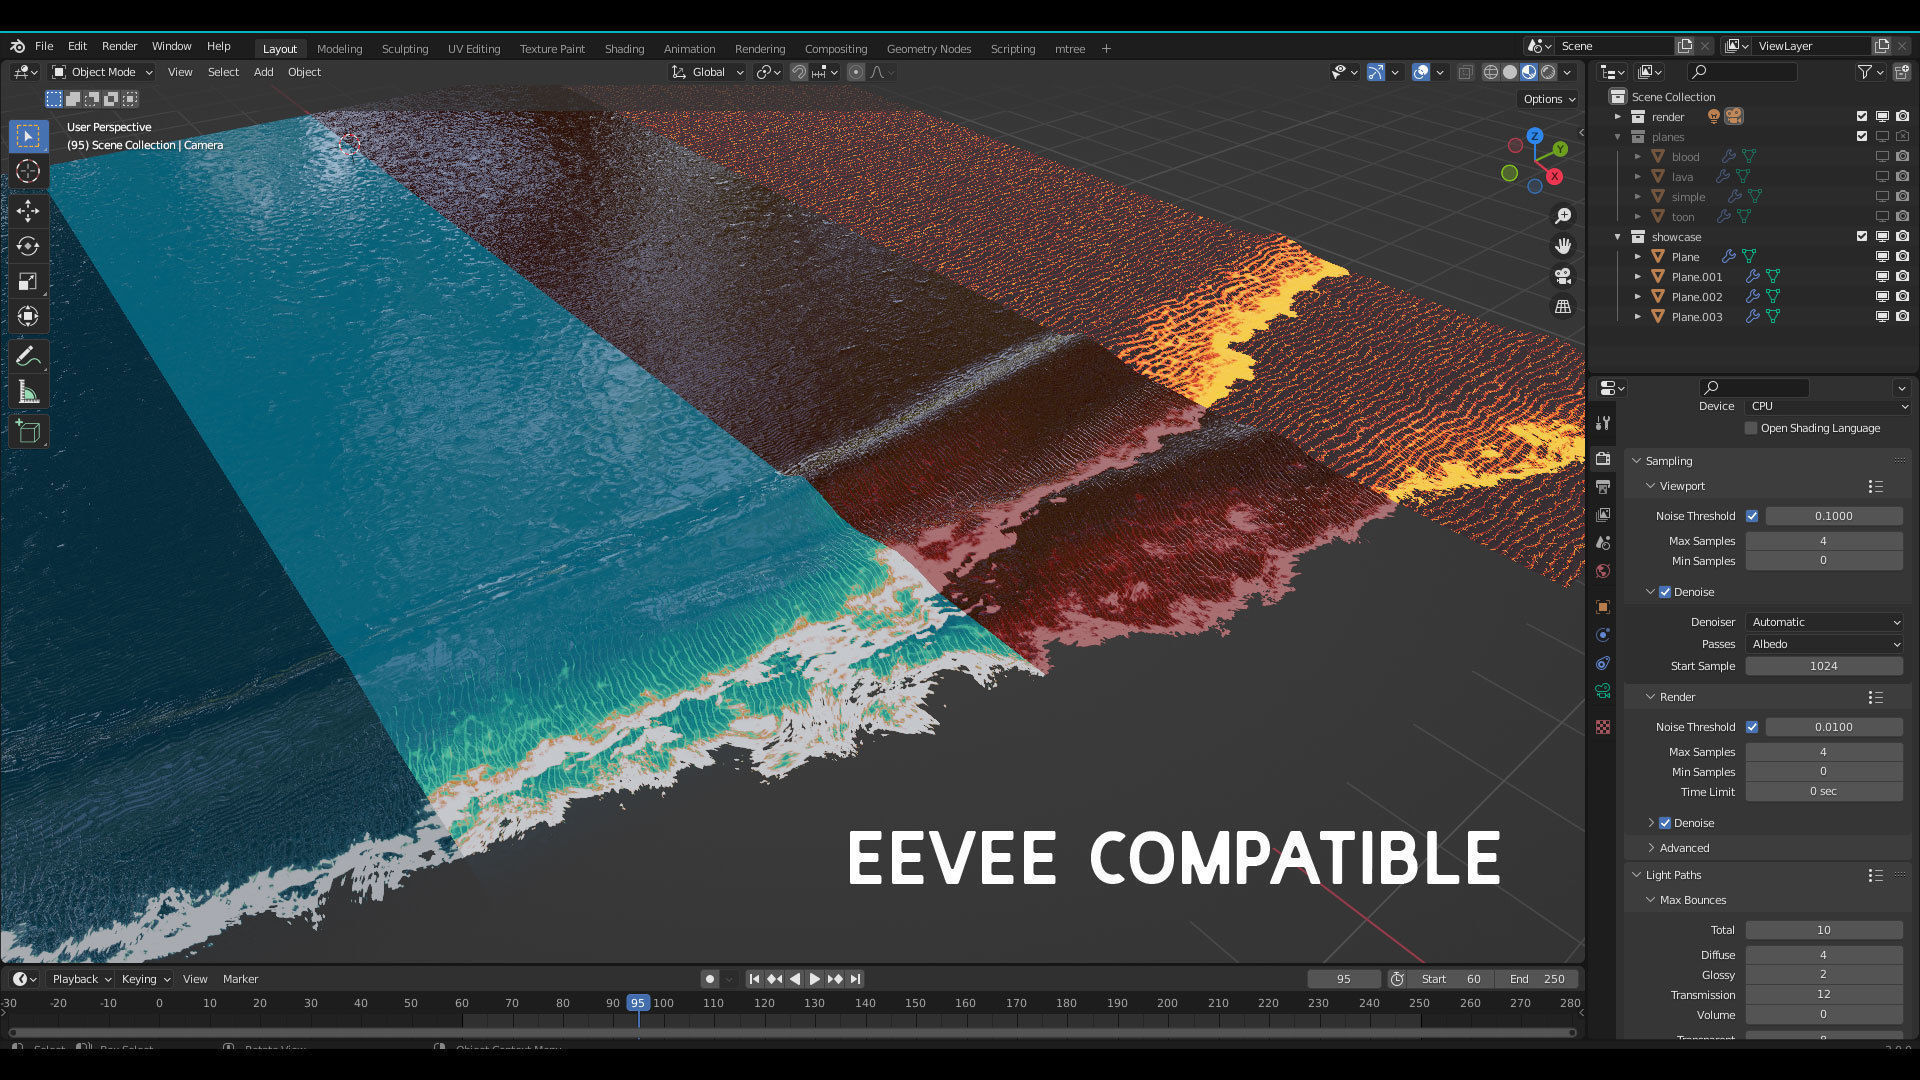Choose the Move tool
The image size is (1920, 1080).
pos(28,210)
